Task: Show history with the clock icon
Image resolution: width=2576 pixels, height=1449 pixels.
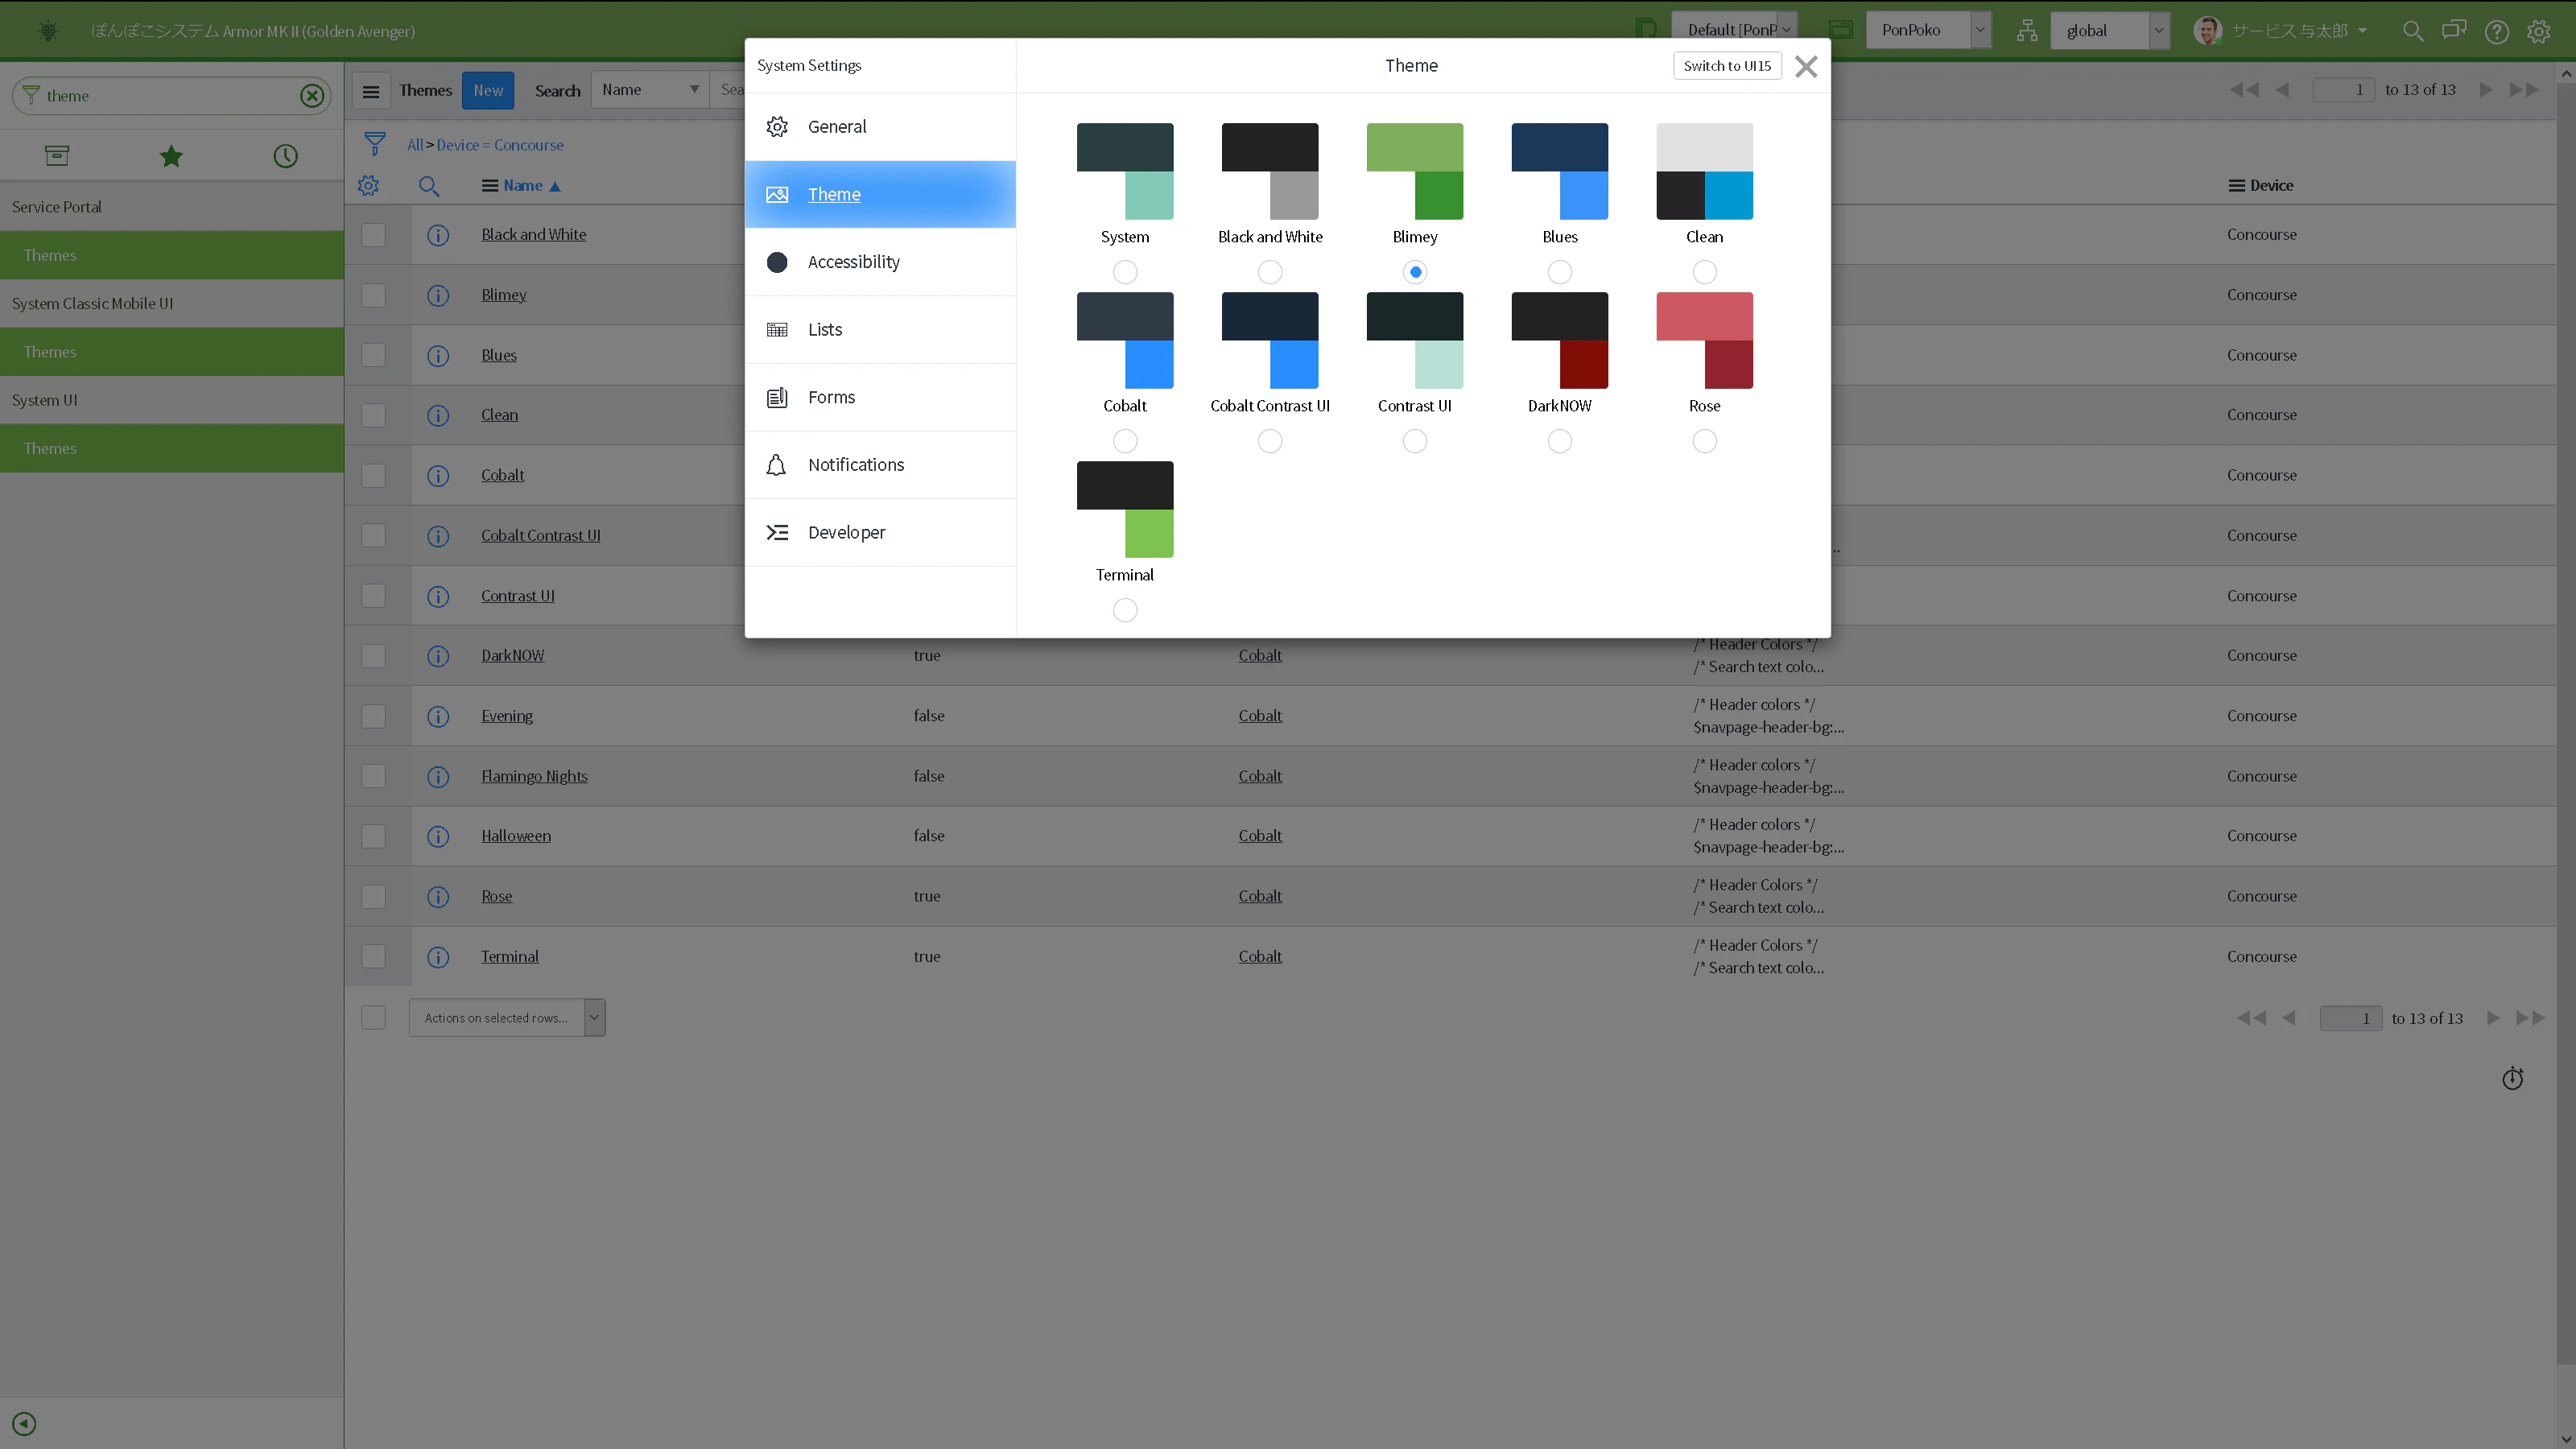Action: pyautogui.click(x=286, y=156)
